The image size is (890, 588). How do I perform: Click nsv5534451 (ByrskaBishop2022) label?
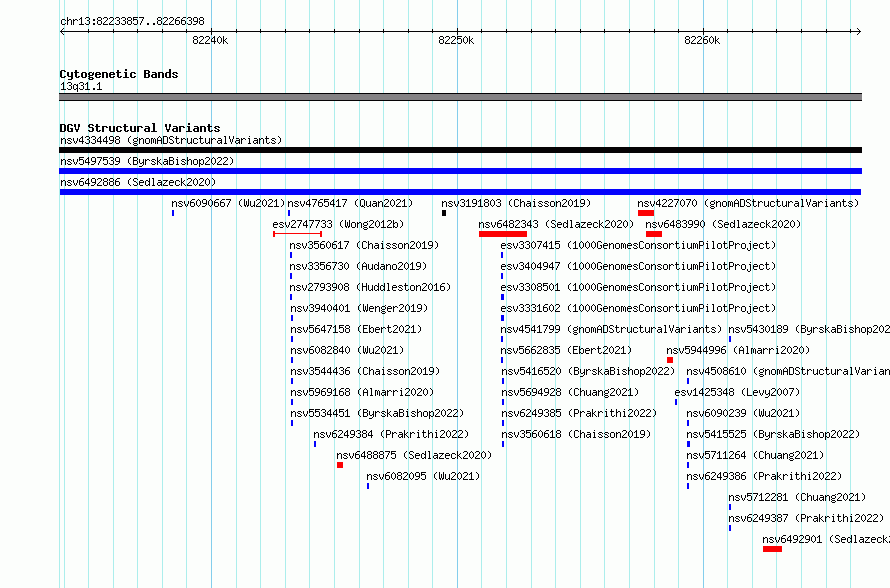(377, 413)
